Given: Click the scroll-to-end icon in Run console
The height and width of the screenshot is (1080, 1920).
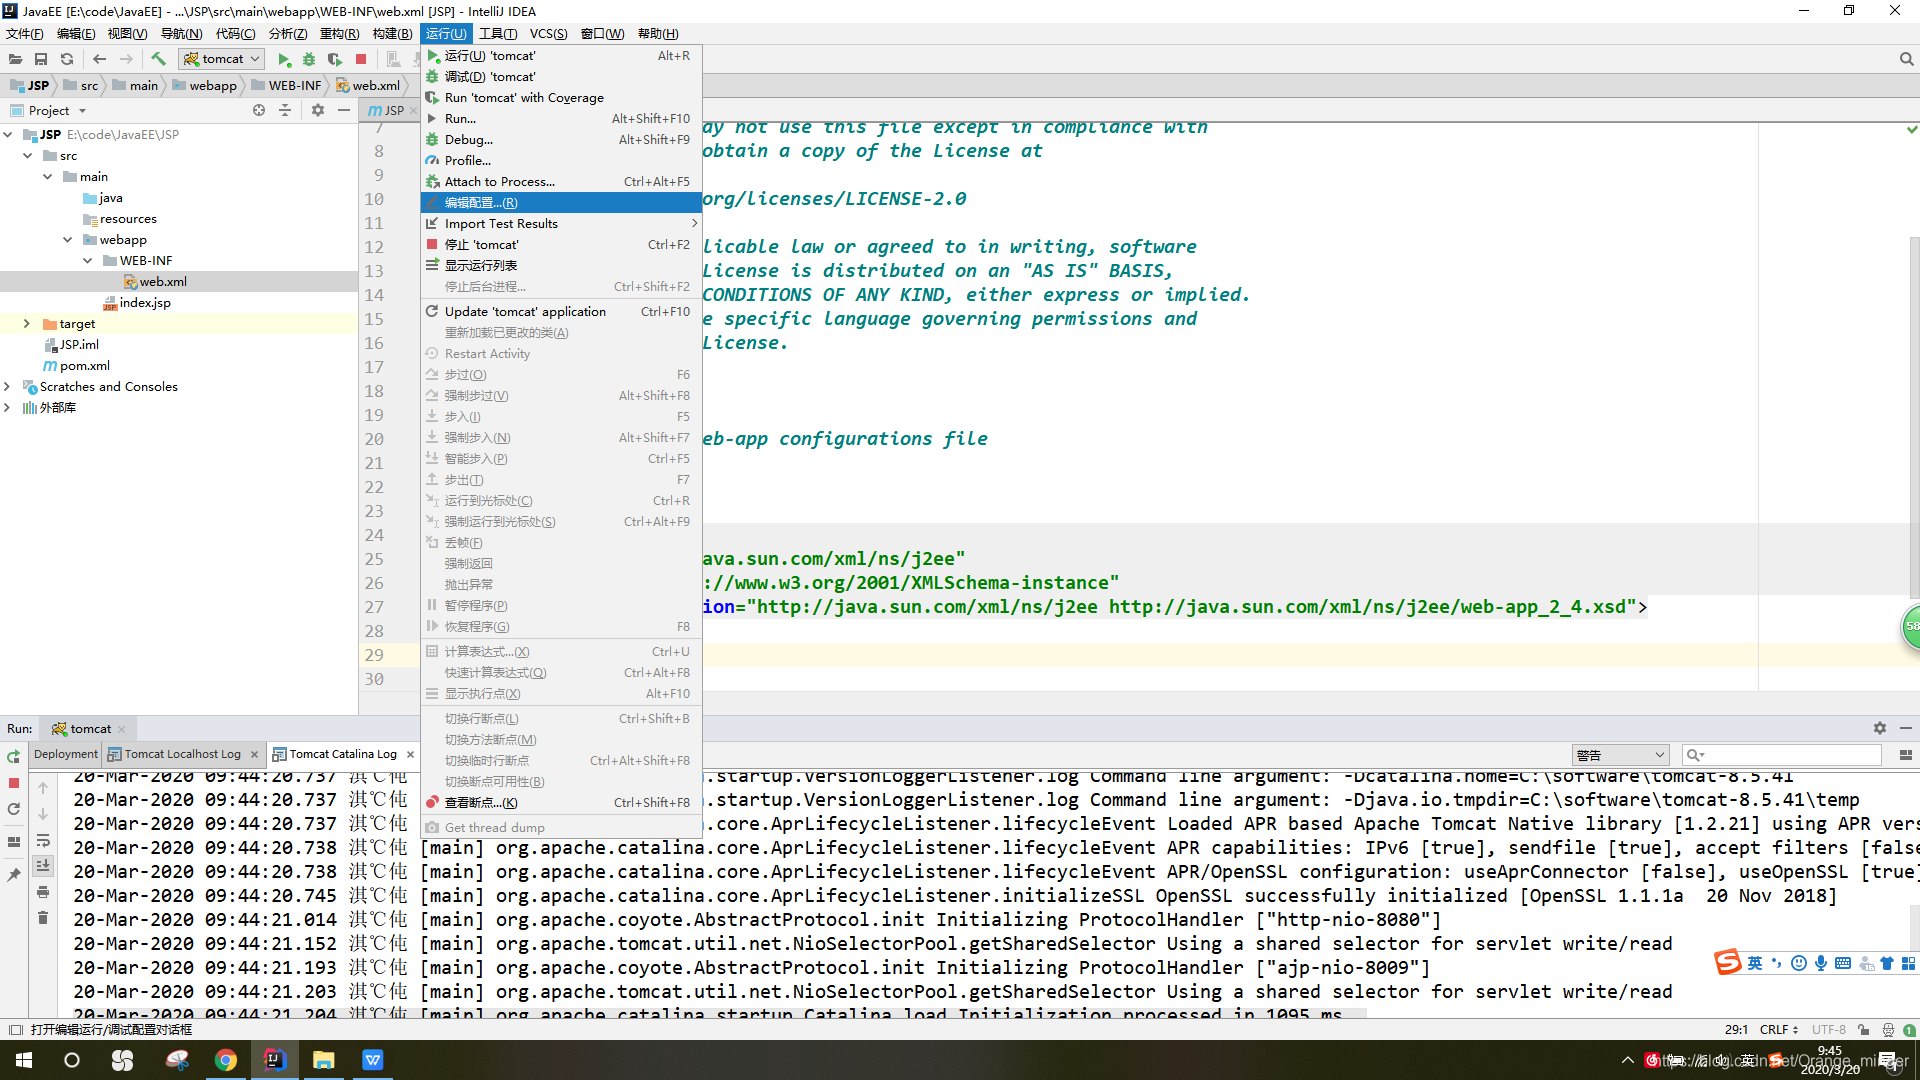Looking at the screenshot, I should pos(43,866).
